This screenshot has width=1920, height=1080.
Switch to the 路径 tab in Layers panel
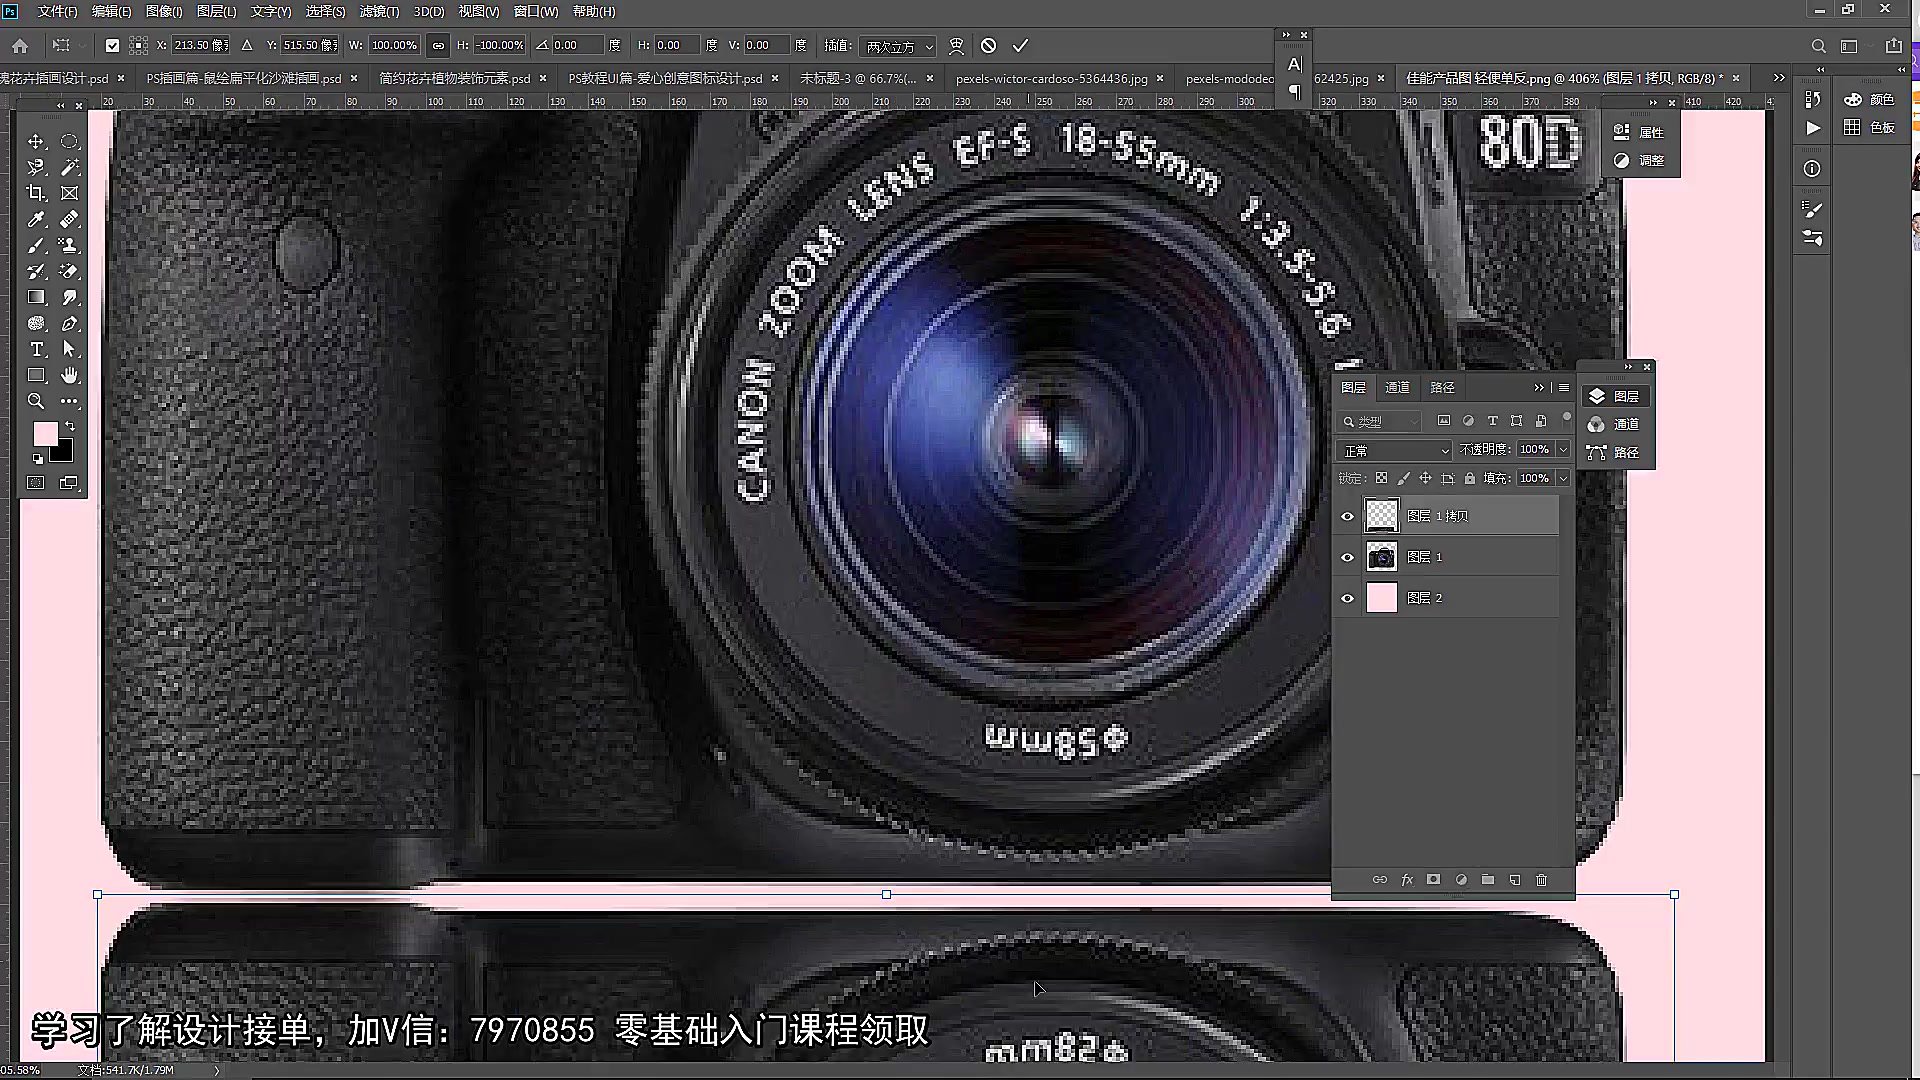pyautogui.click(x=1442, y=387)
